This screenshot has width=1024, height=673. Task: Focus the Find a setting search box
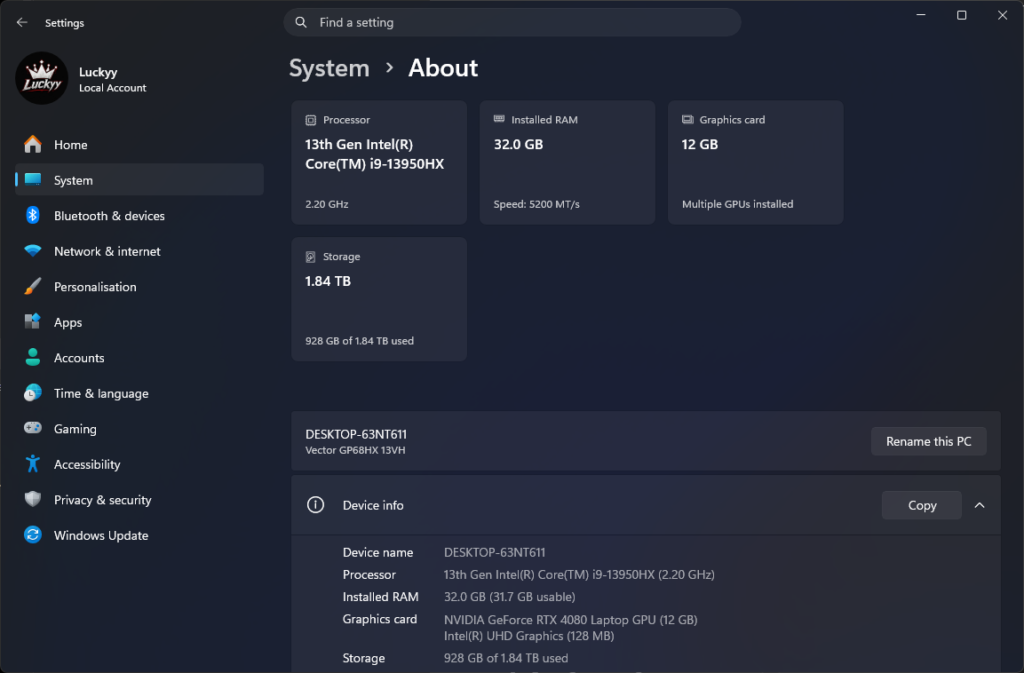click(512, 22)
